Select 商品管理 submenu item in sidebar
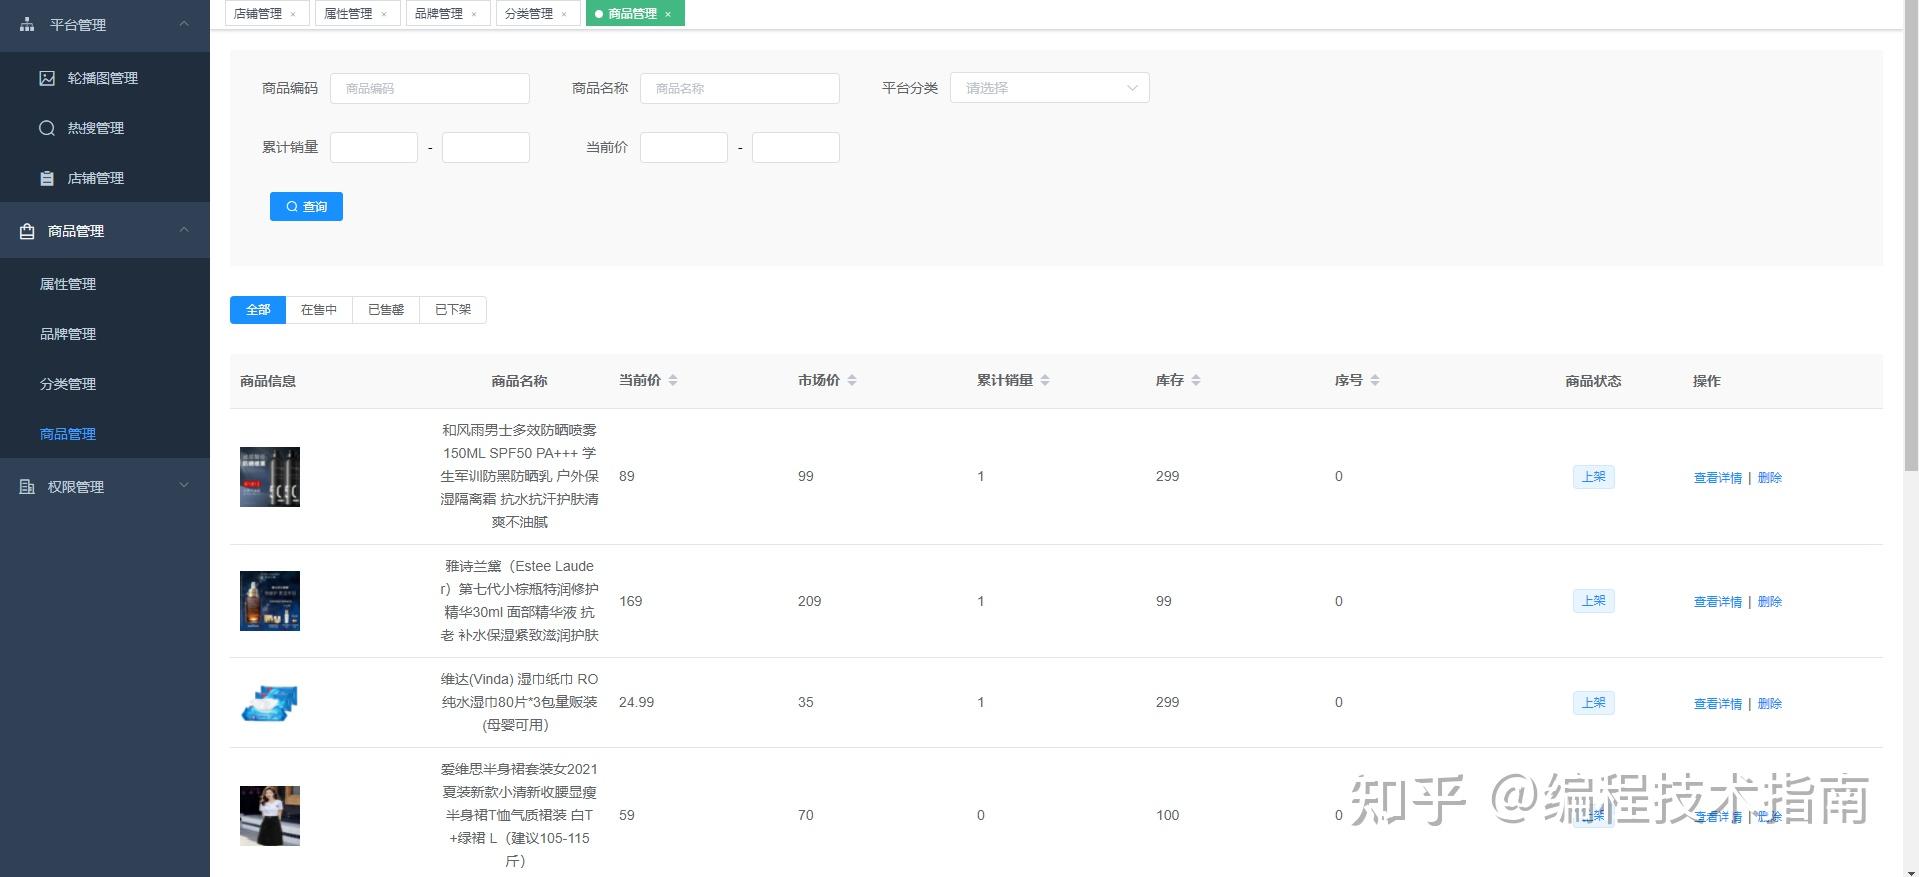Image resolution: width=1919 pixels, height=877 pixels. (105, 434)
